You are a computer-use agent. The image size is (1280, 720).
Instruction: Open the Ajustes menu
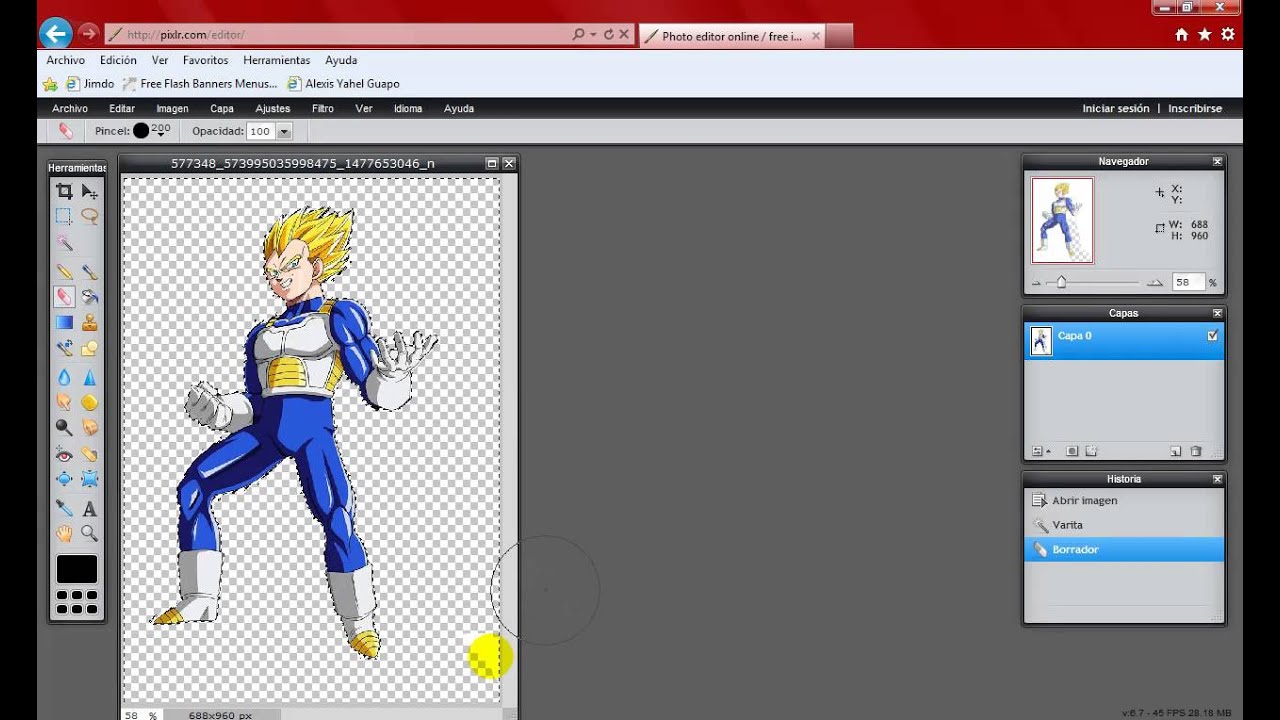coord(273,108)
